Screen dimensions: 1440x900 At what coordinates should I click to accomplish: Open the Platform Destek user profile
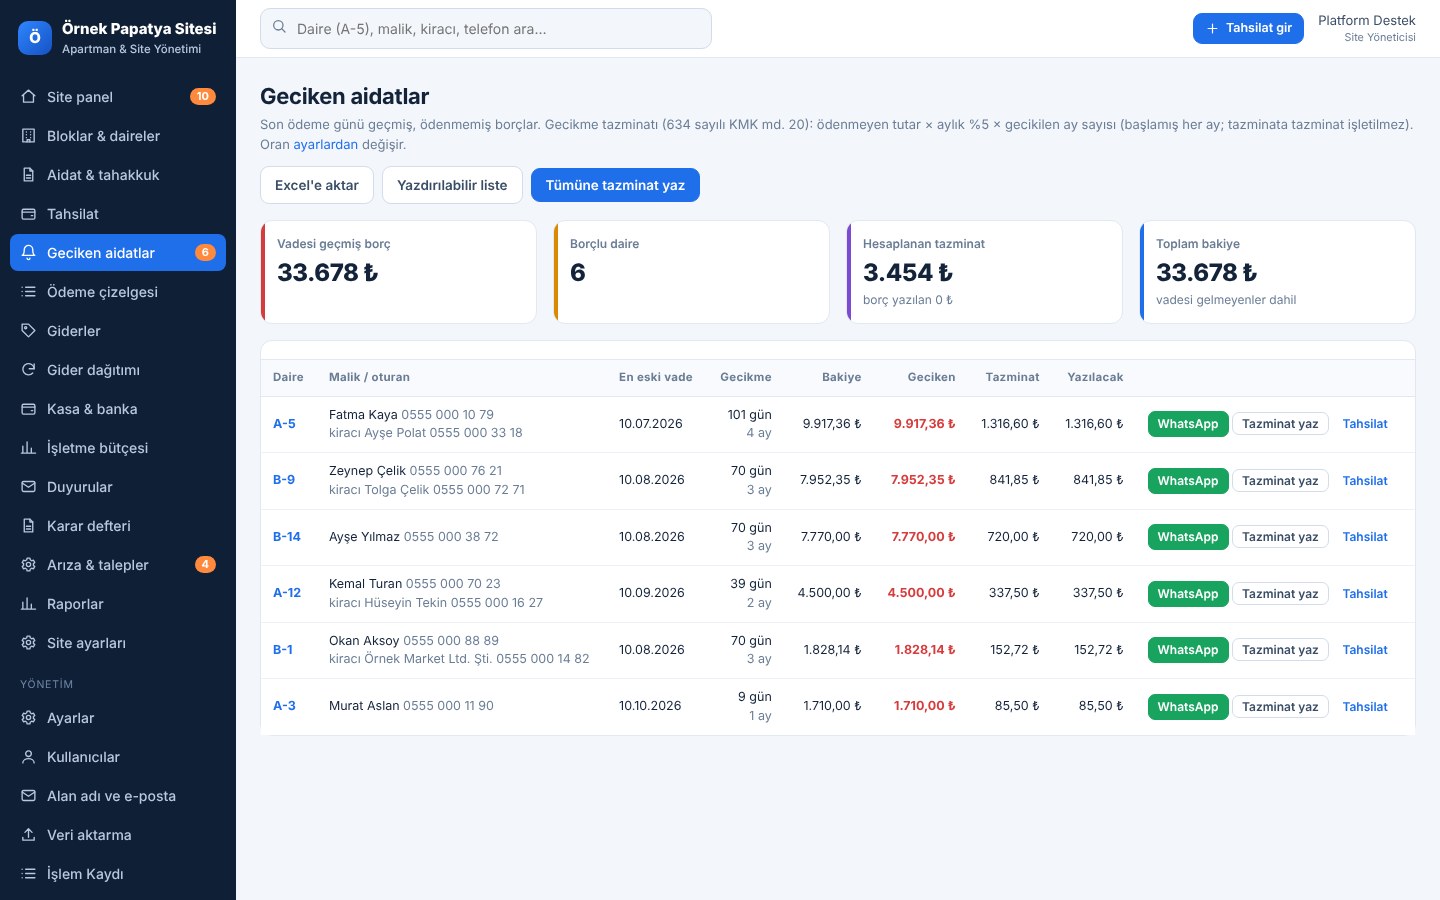(x=1366, y=28)
